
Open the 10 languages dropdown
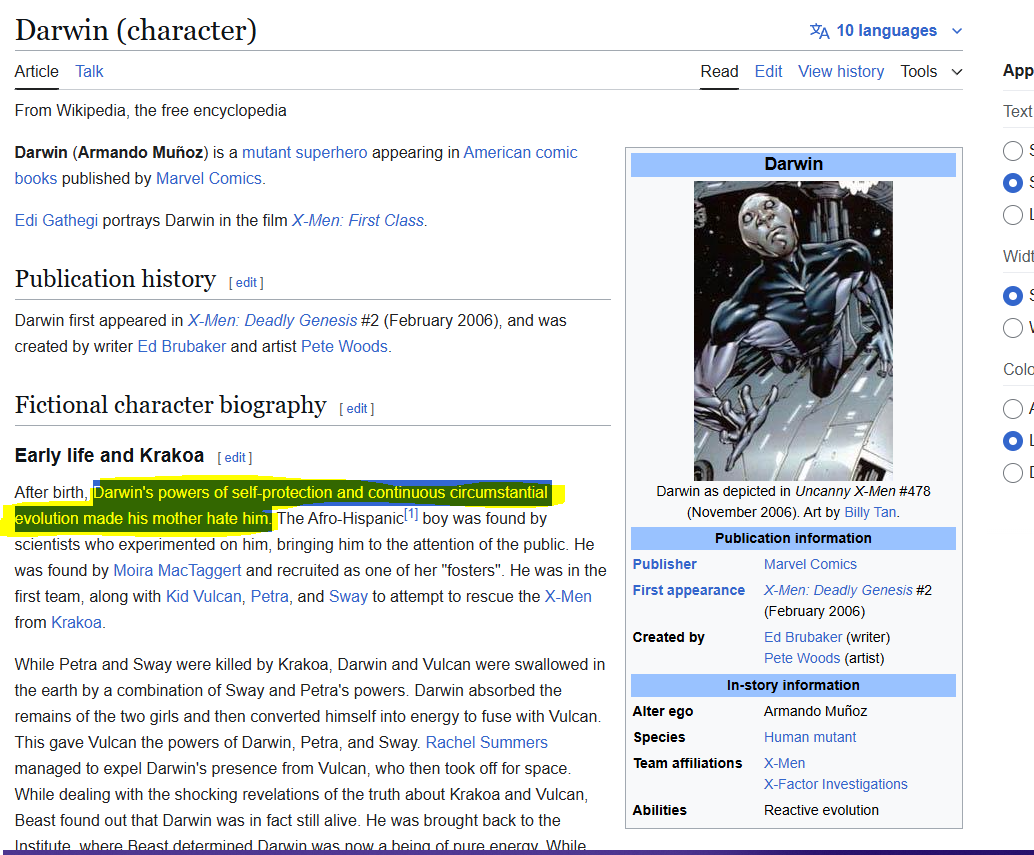tap(886, 31)
